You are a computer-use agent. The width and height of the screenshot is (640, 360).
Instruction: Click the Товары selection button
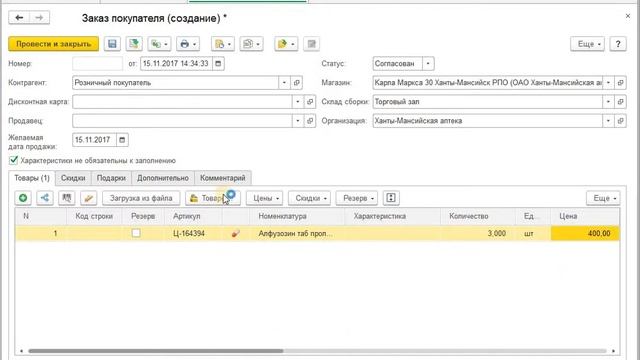pyautogui.click(x=213, y=198)
